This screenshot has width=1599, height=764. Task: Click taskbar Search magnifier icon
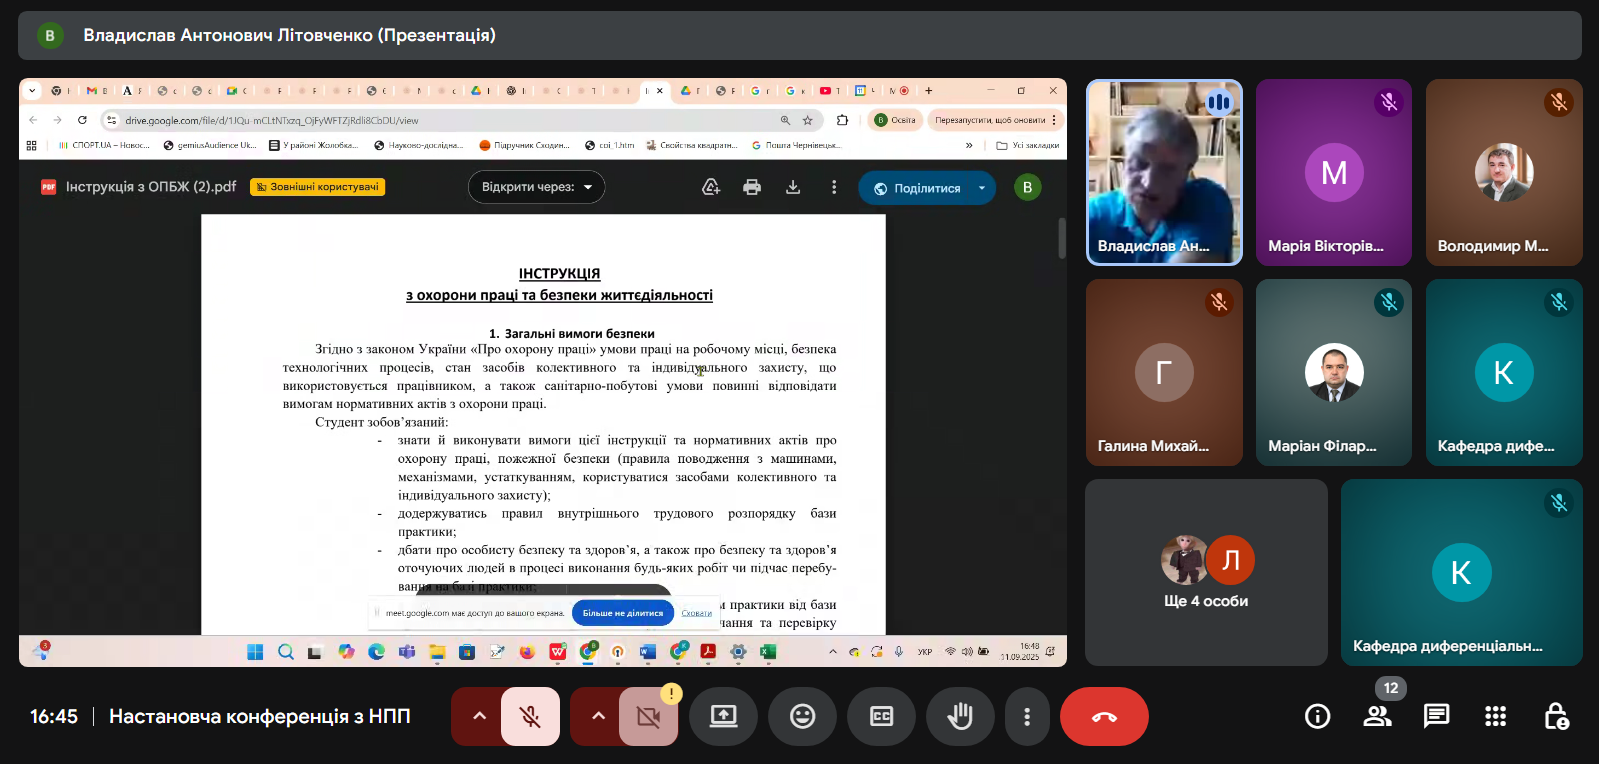click(x=286, y=652)
